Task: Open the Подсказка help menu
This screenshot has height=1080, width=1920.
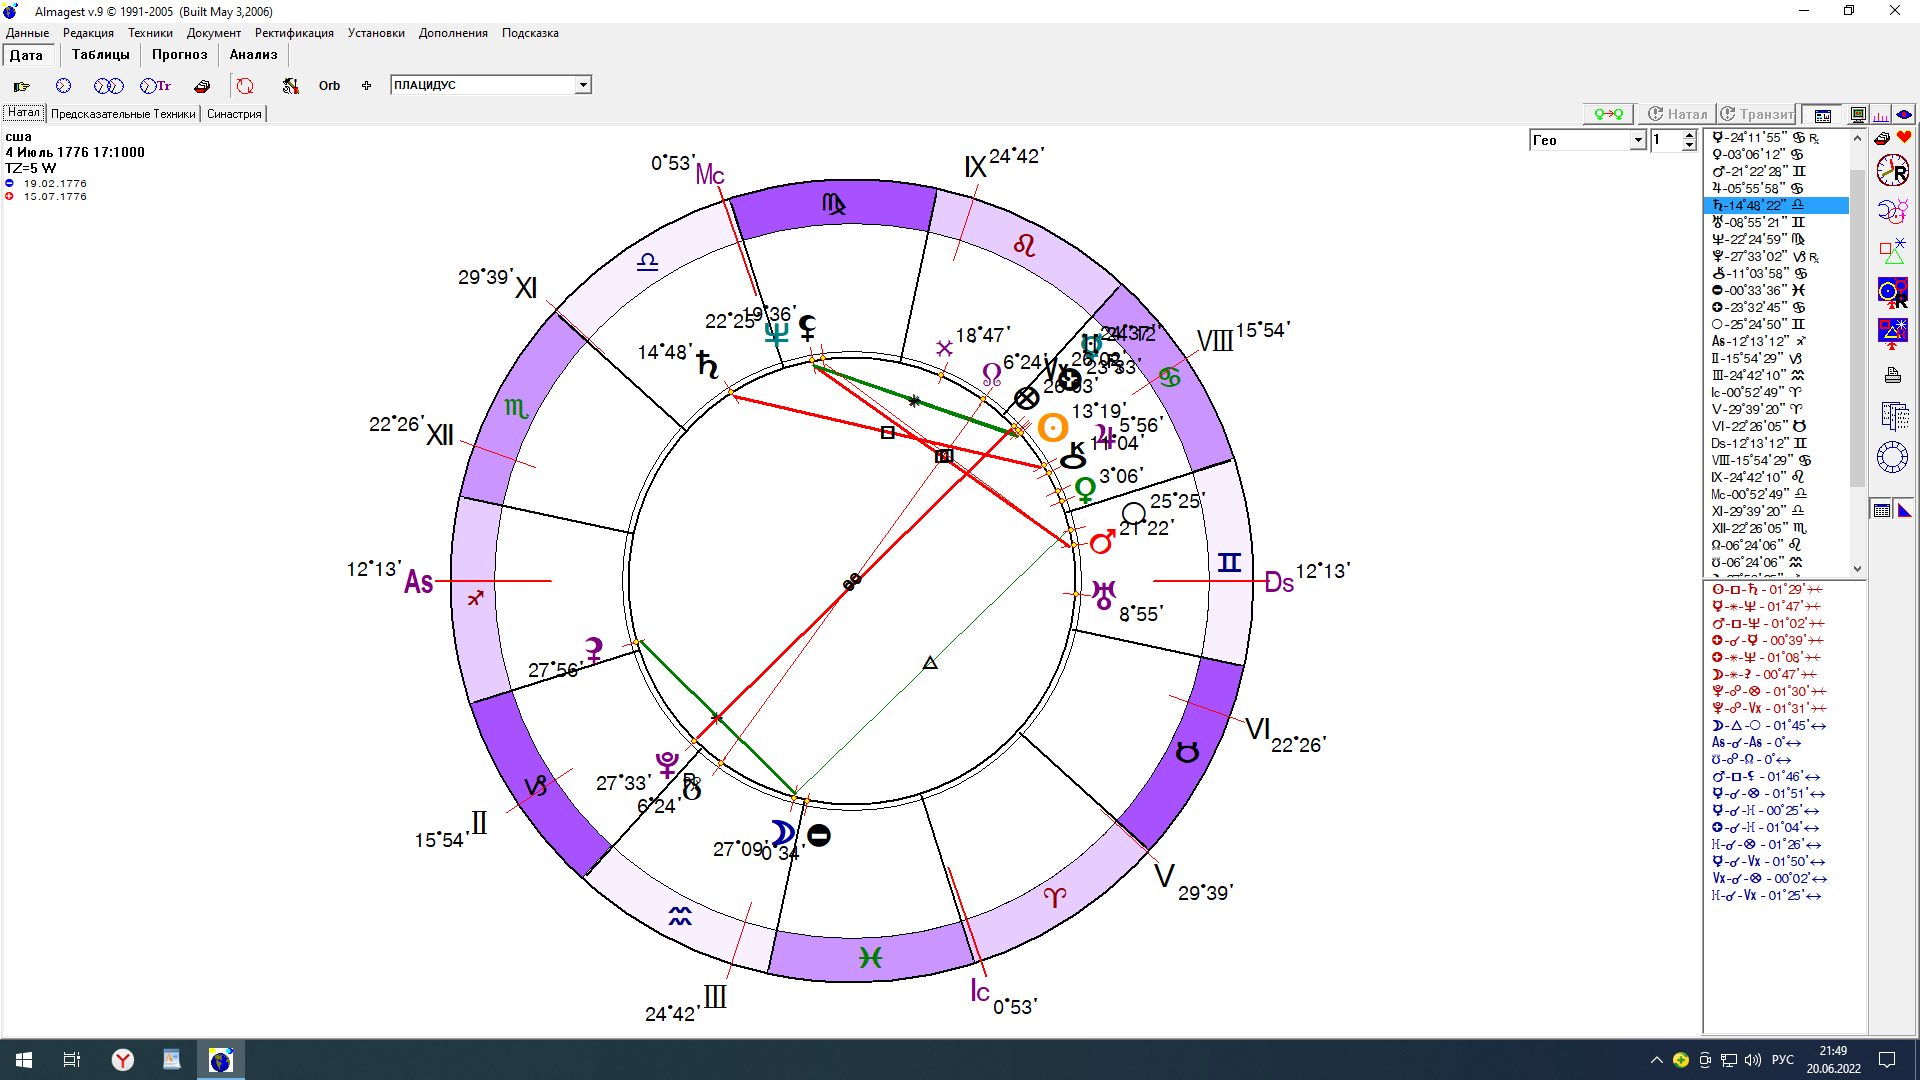Action: coord(530,33)
